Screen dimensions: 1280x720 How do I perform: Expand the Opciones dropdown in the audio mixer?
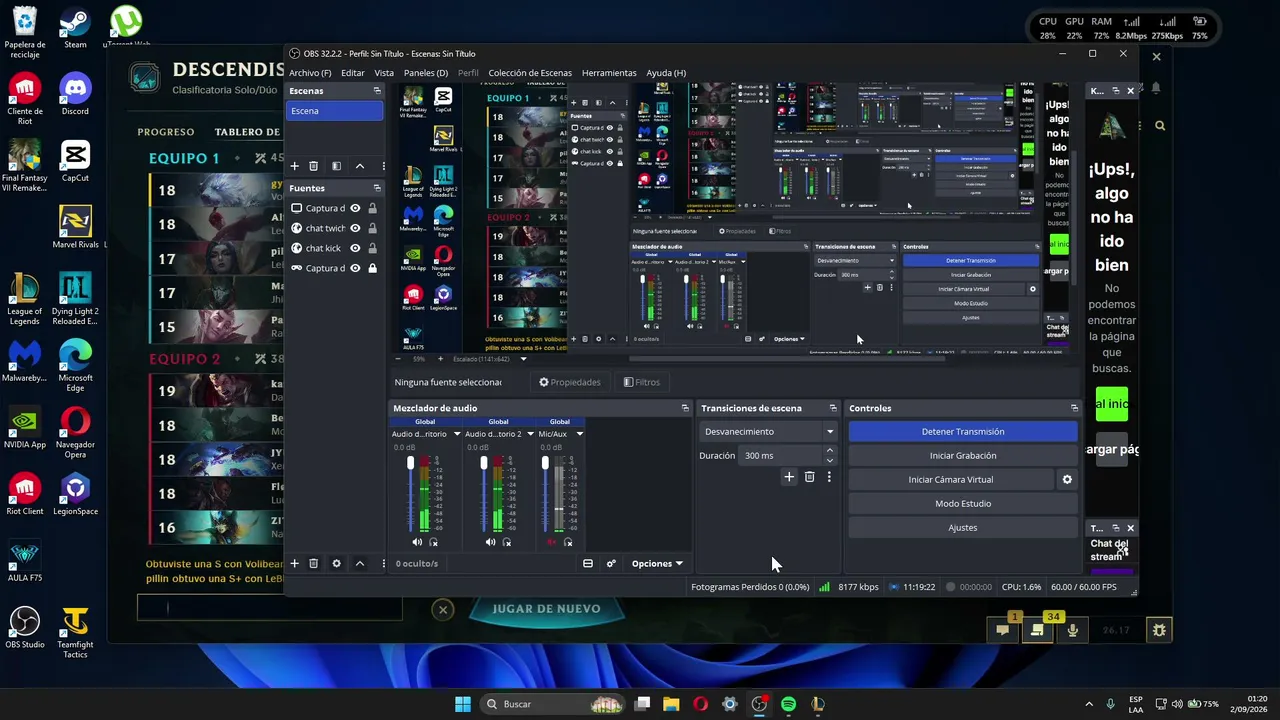tap(657, 563)
